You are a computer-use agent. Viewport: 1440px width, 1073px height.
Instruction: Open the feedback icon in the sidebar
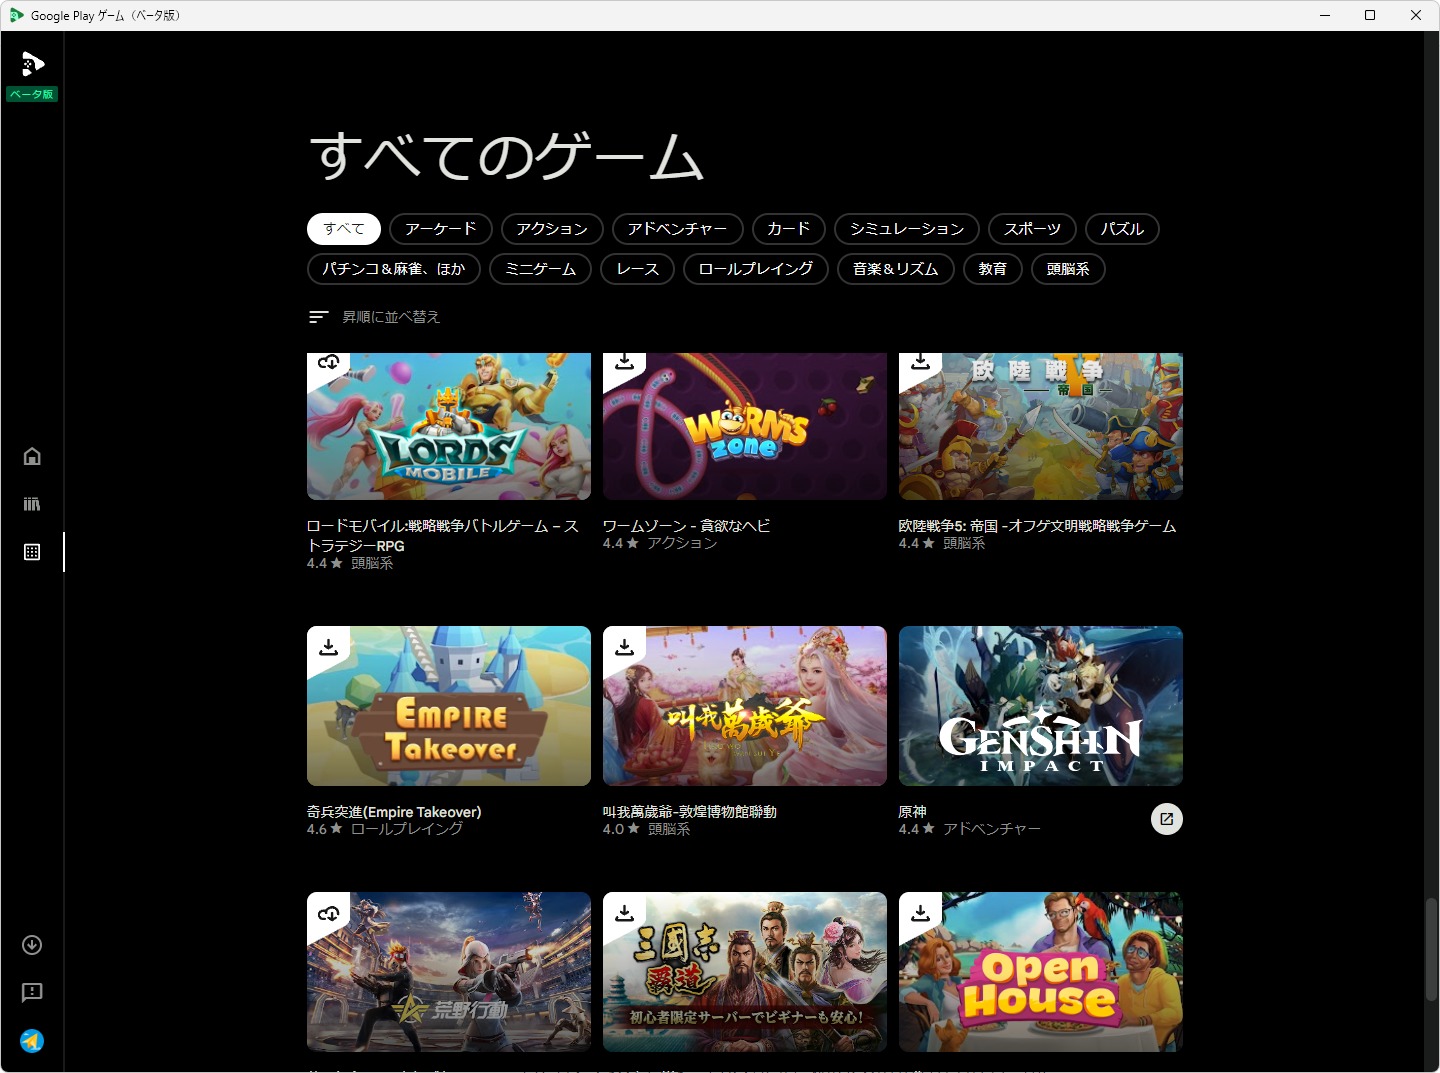click(x=31, y=993)
